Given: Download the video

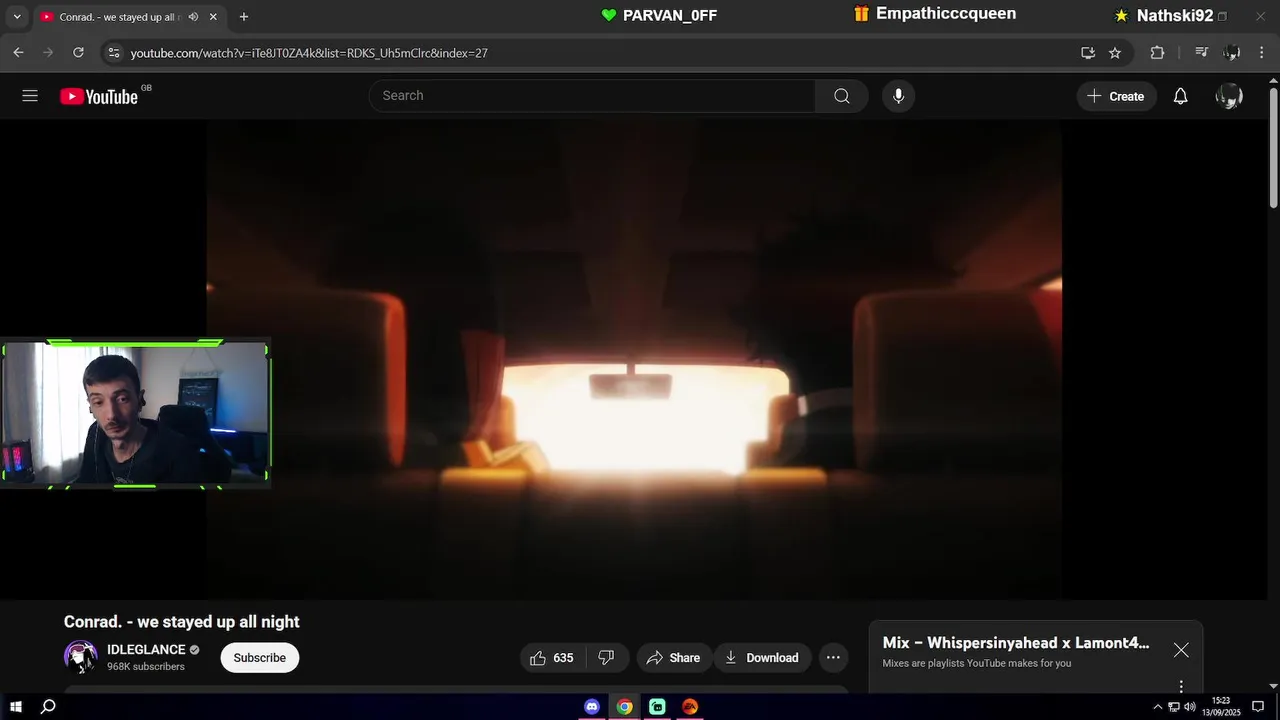Looking at the screenshot, I should click(x=762, y=657).
